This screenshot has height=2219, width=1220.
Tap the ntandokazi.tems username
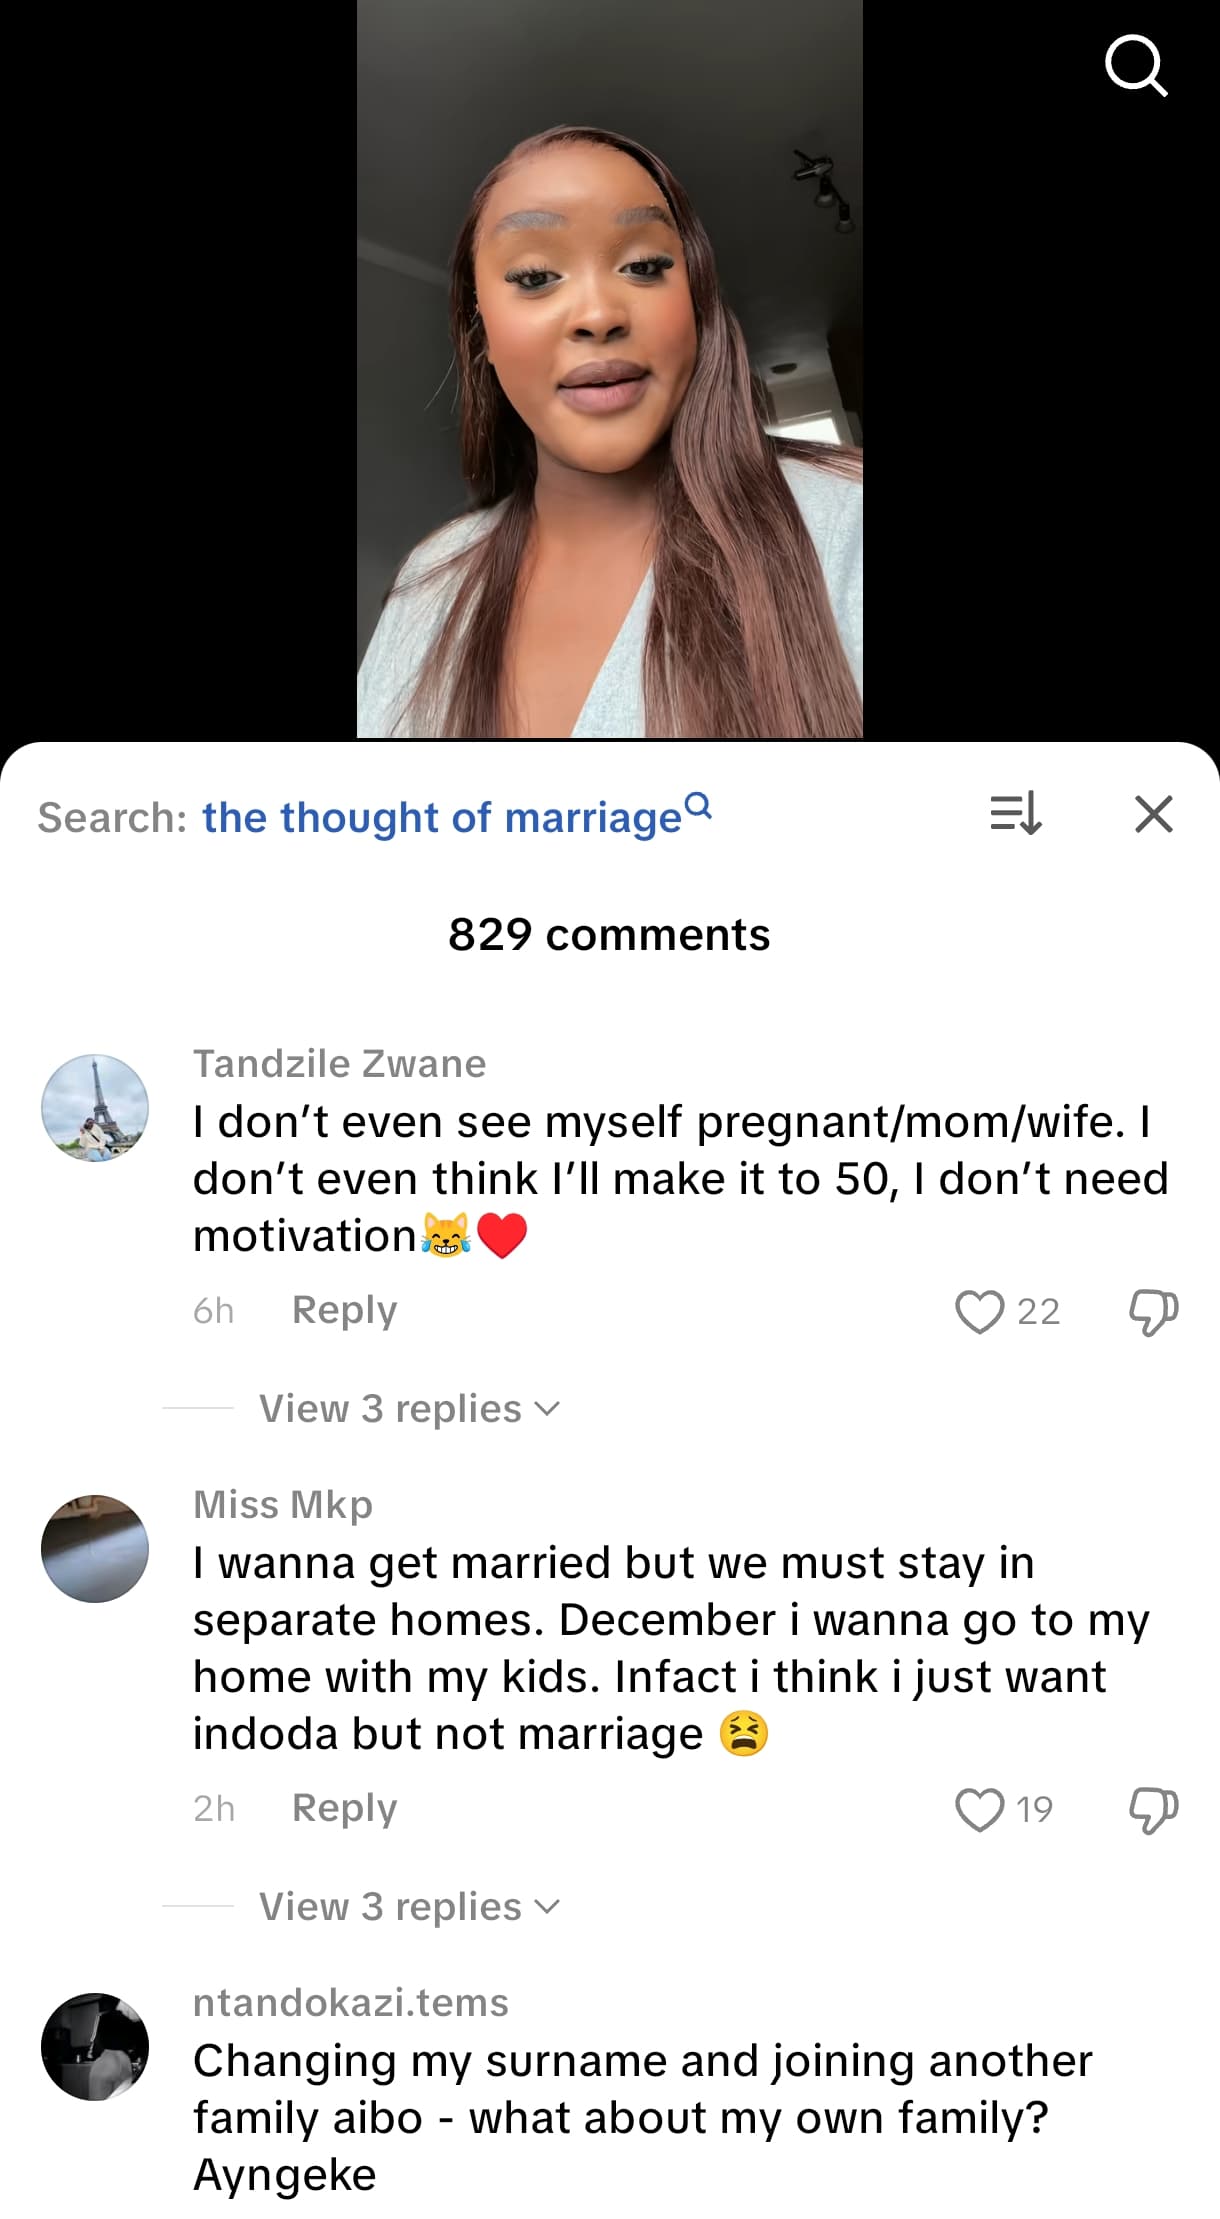[x=351, y=2003]
